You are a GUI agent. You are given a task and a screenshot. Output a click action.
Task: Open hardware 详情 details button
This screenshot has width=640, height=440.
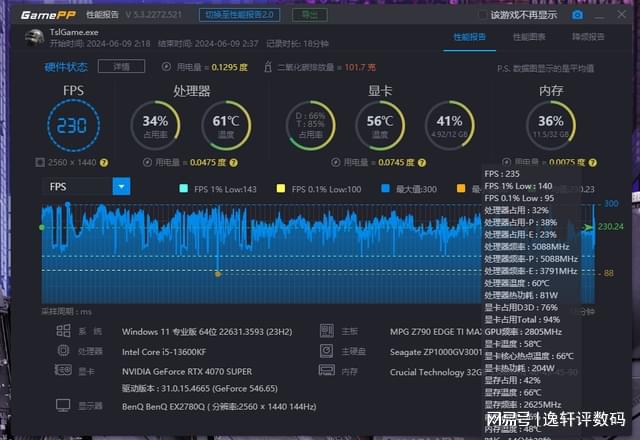click(x=121, y=66)
